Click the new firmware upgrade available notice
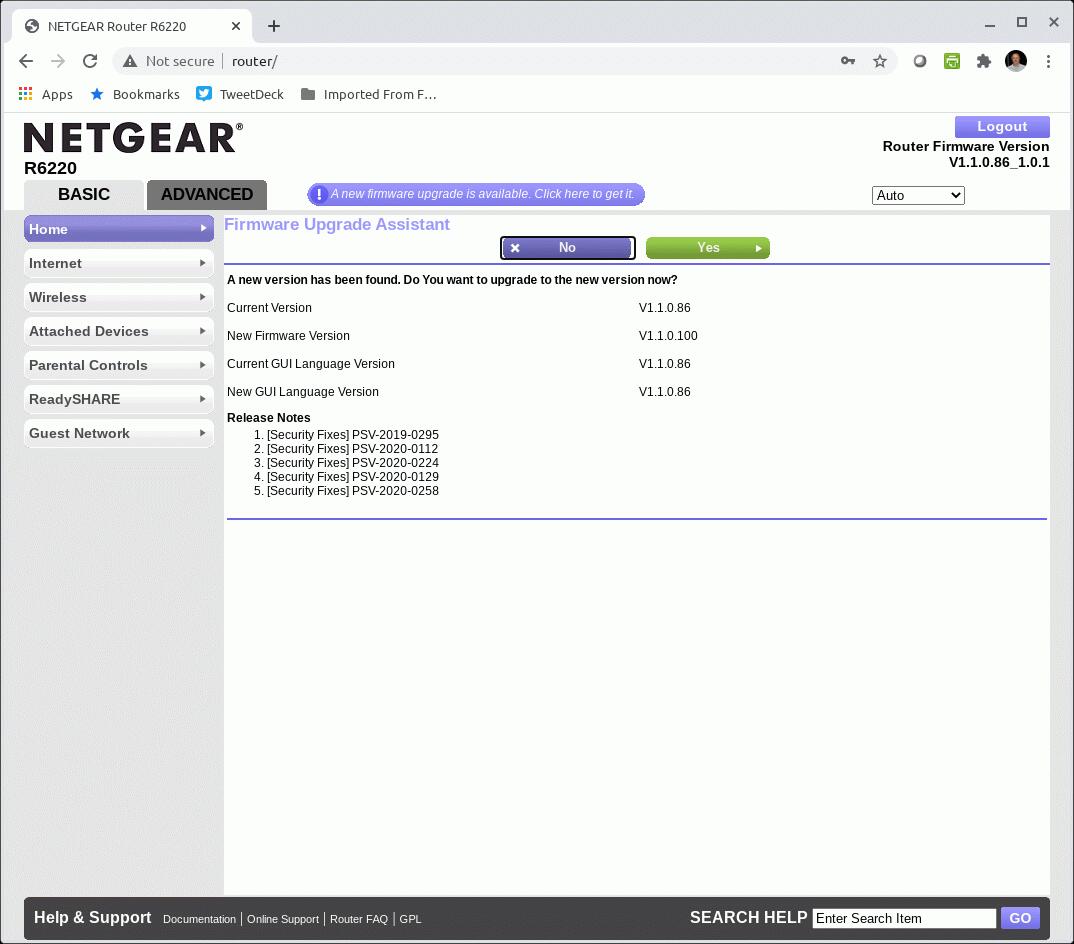The height and width of the screenshot is (944, 1074). [x=476, y=194]
